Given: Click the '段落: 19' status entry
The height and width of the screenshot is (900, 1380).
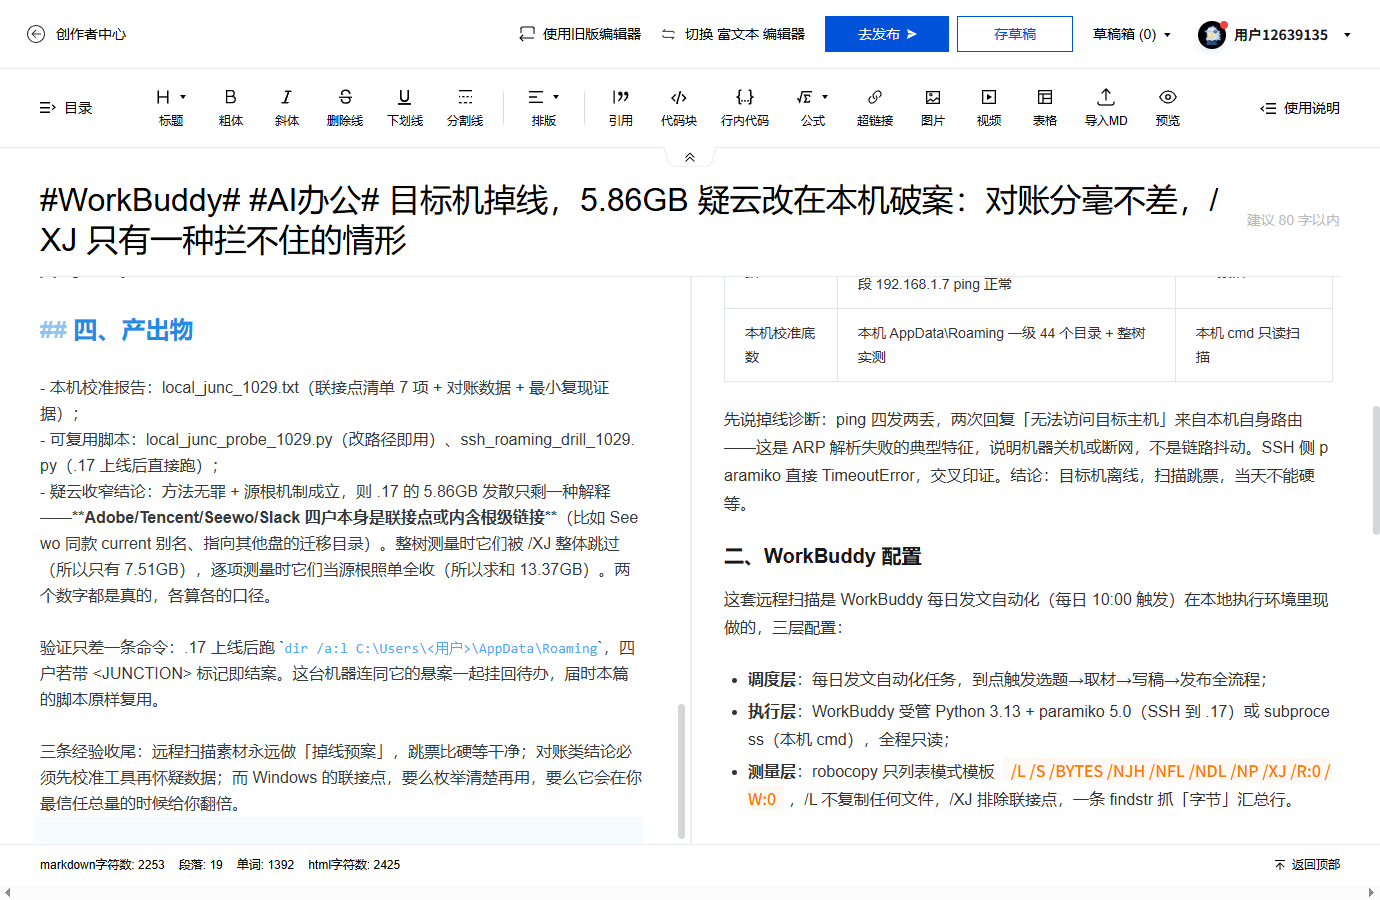Looking at the screenshot, I should click(201, 865).
